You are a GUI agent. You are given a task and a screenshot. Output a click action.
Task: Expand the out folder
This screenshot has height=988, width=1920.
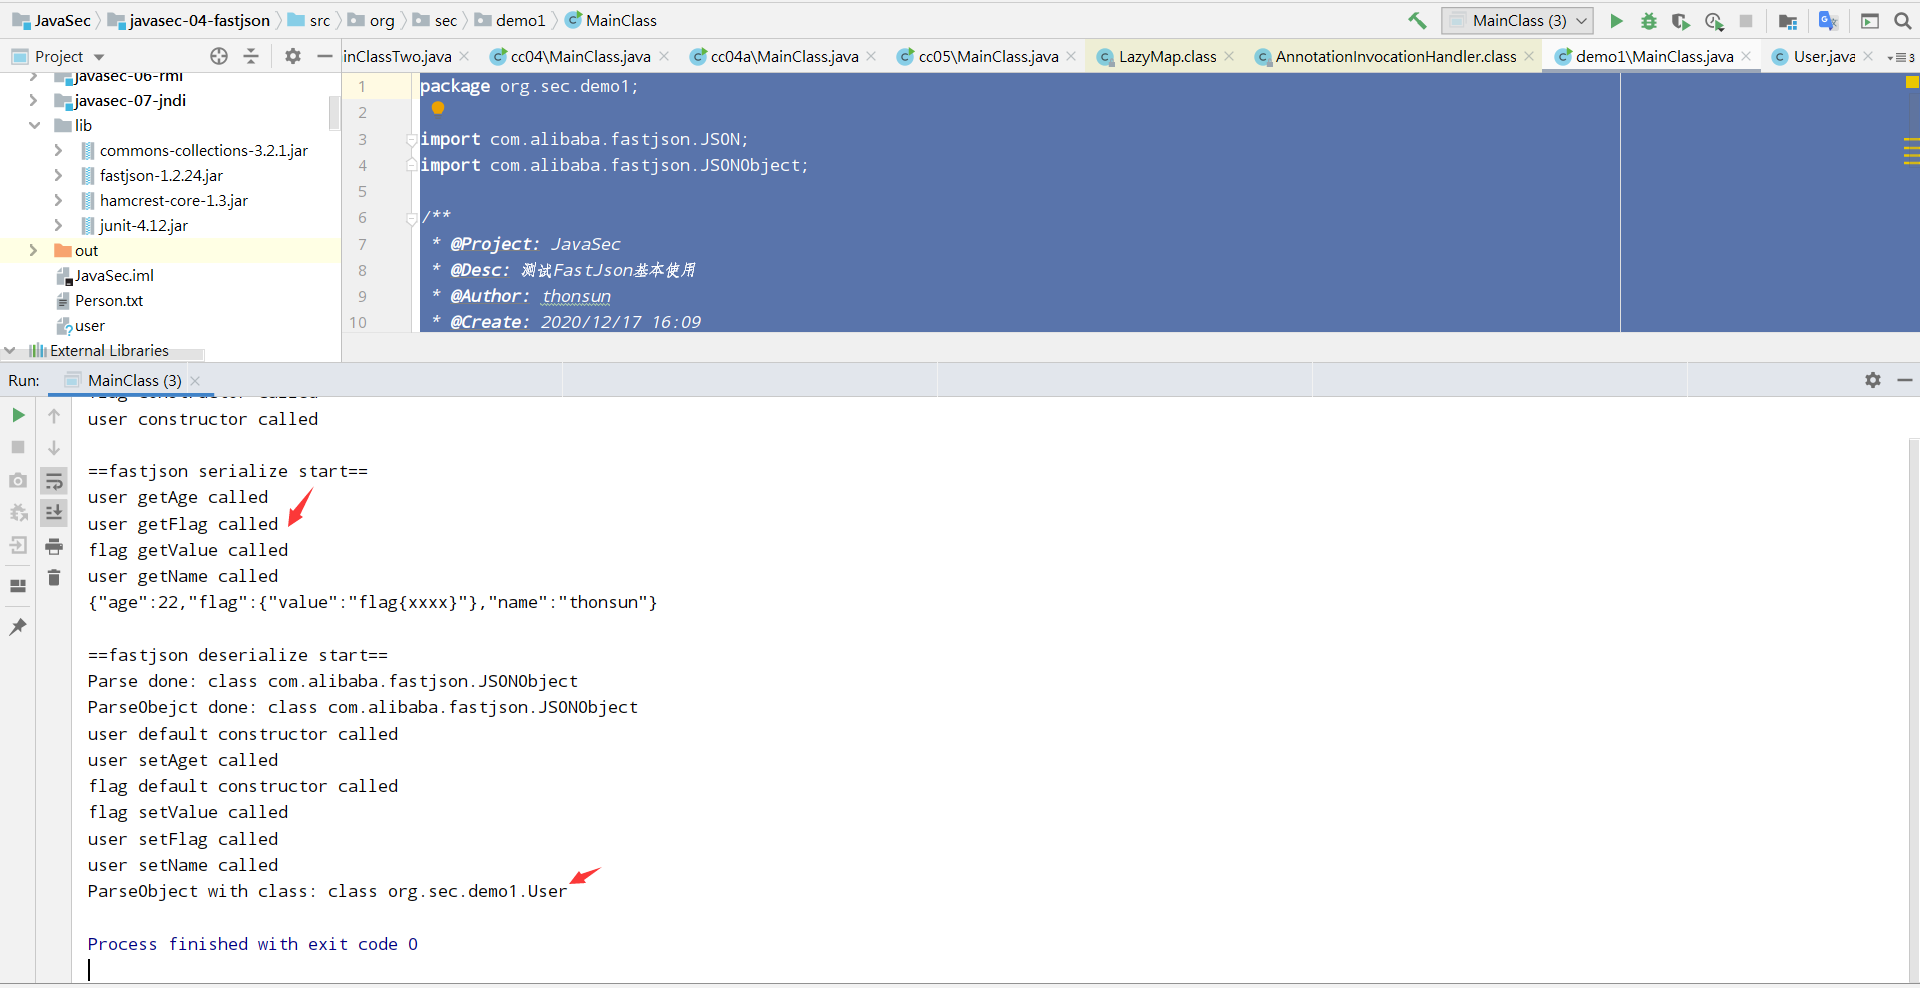33,250
